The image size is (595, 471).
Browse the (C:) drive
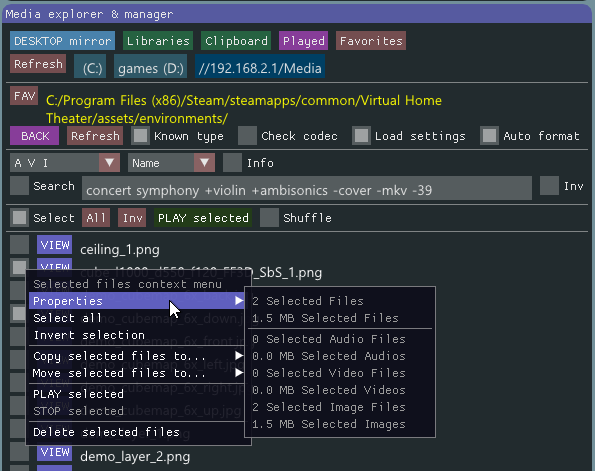90,66
